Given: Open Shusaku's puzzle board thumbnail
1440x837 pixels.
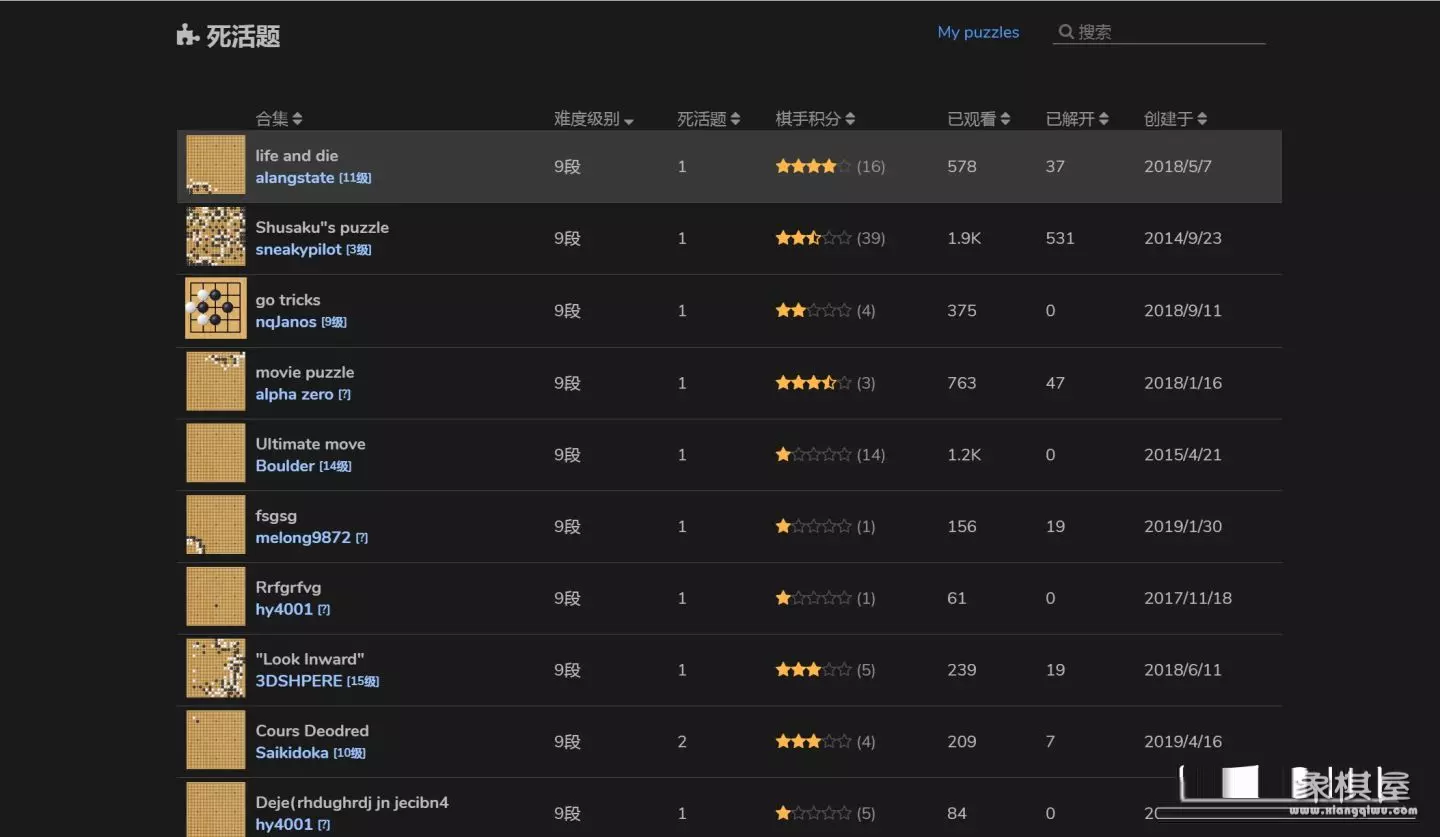Looking at the screenshot, I should 215,237.
